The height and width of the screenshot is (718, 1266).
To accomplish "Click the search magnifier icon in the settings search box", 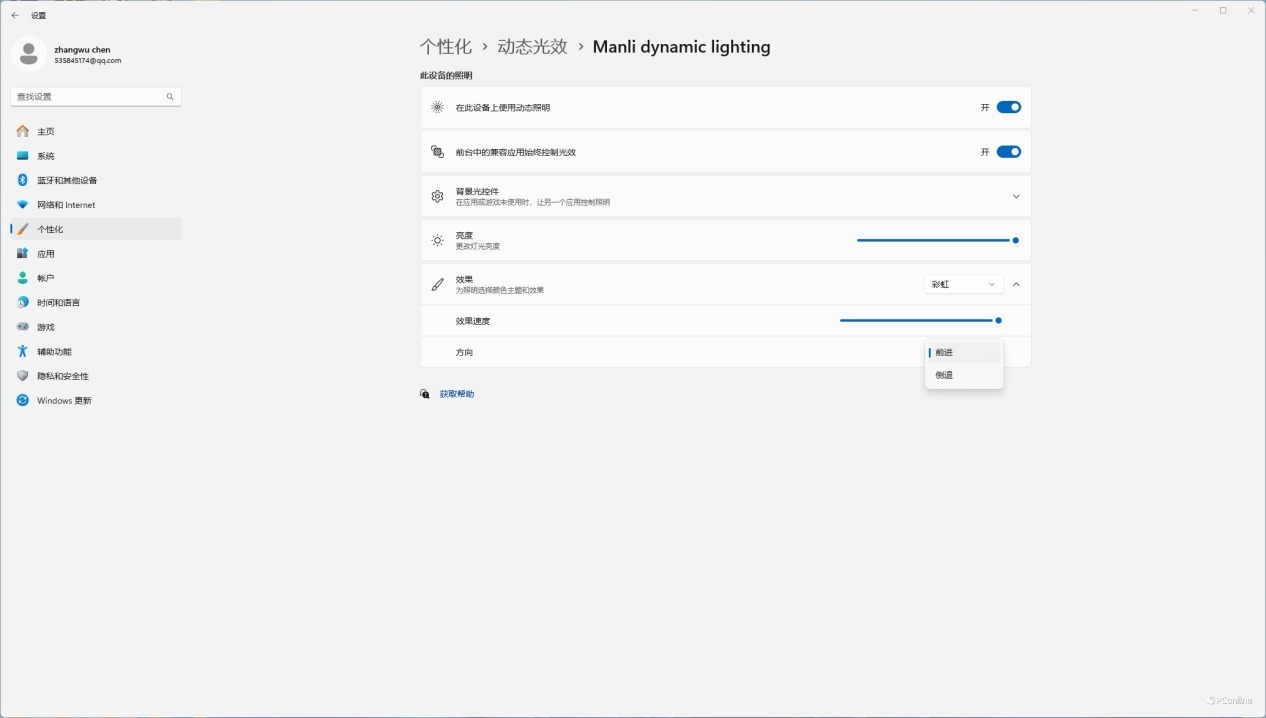I will click(170, 97).
